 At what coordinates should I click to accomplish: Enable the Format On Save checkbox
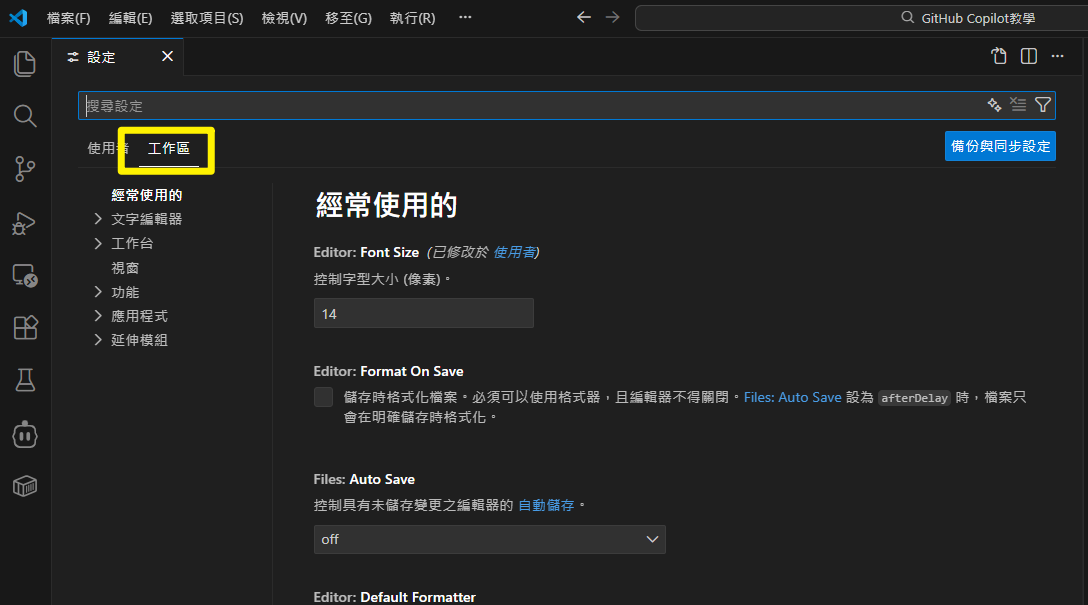tap(323, 397)
